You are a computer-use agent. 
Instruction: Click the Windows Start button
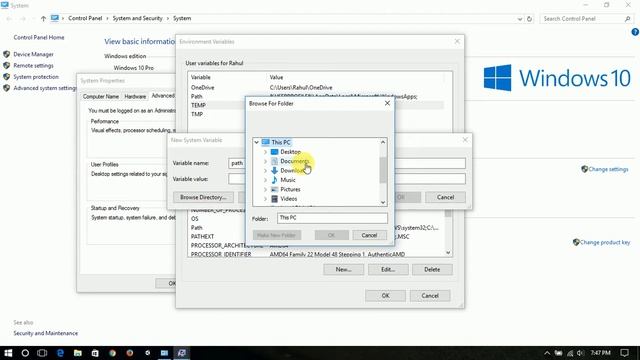(x=8, y=353)
